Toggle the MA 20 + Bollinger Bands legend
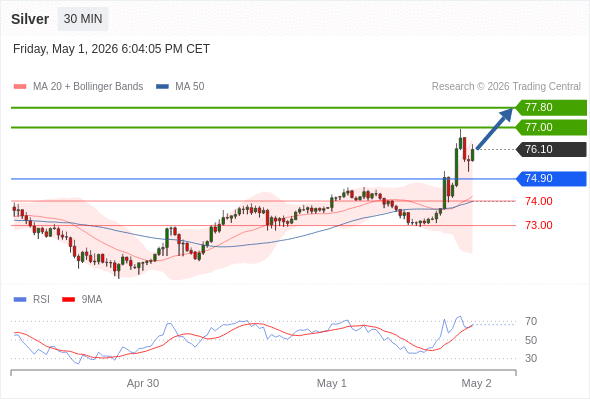 pyautogui.click(x=78, y=87)
